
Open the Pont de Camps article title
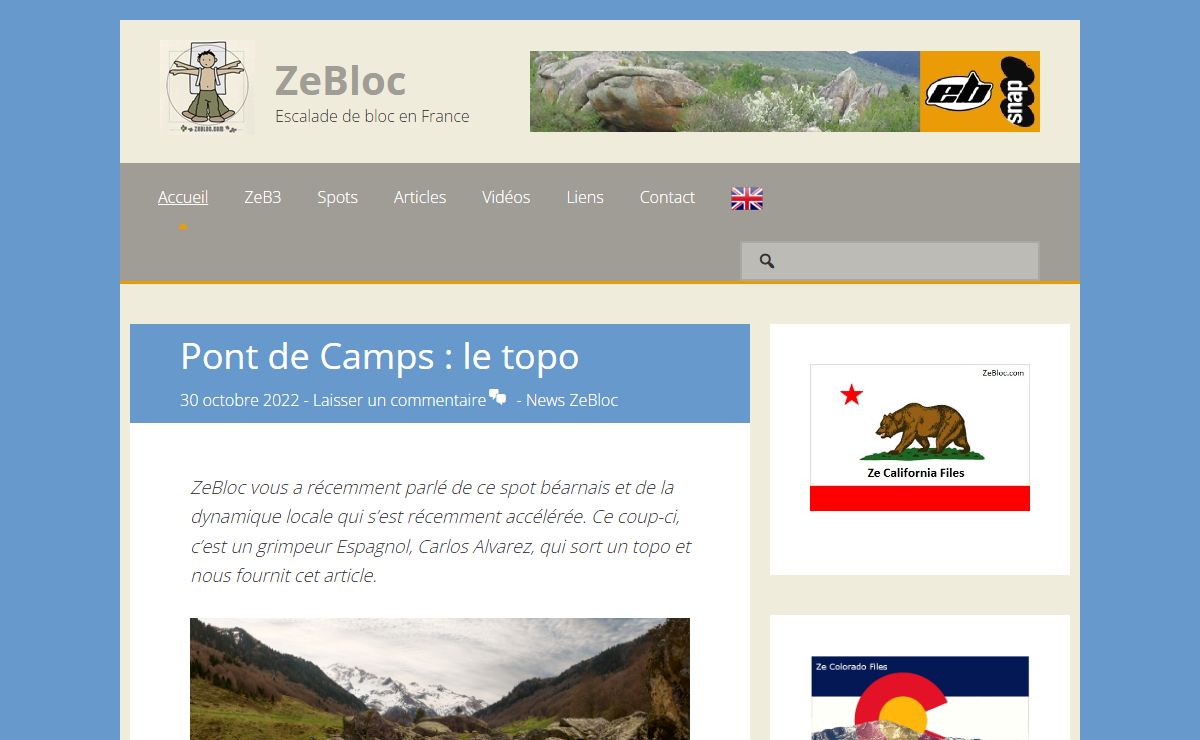(379, 356)
